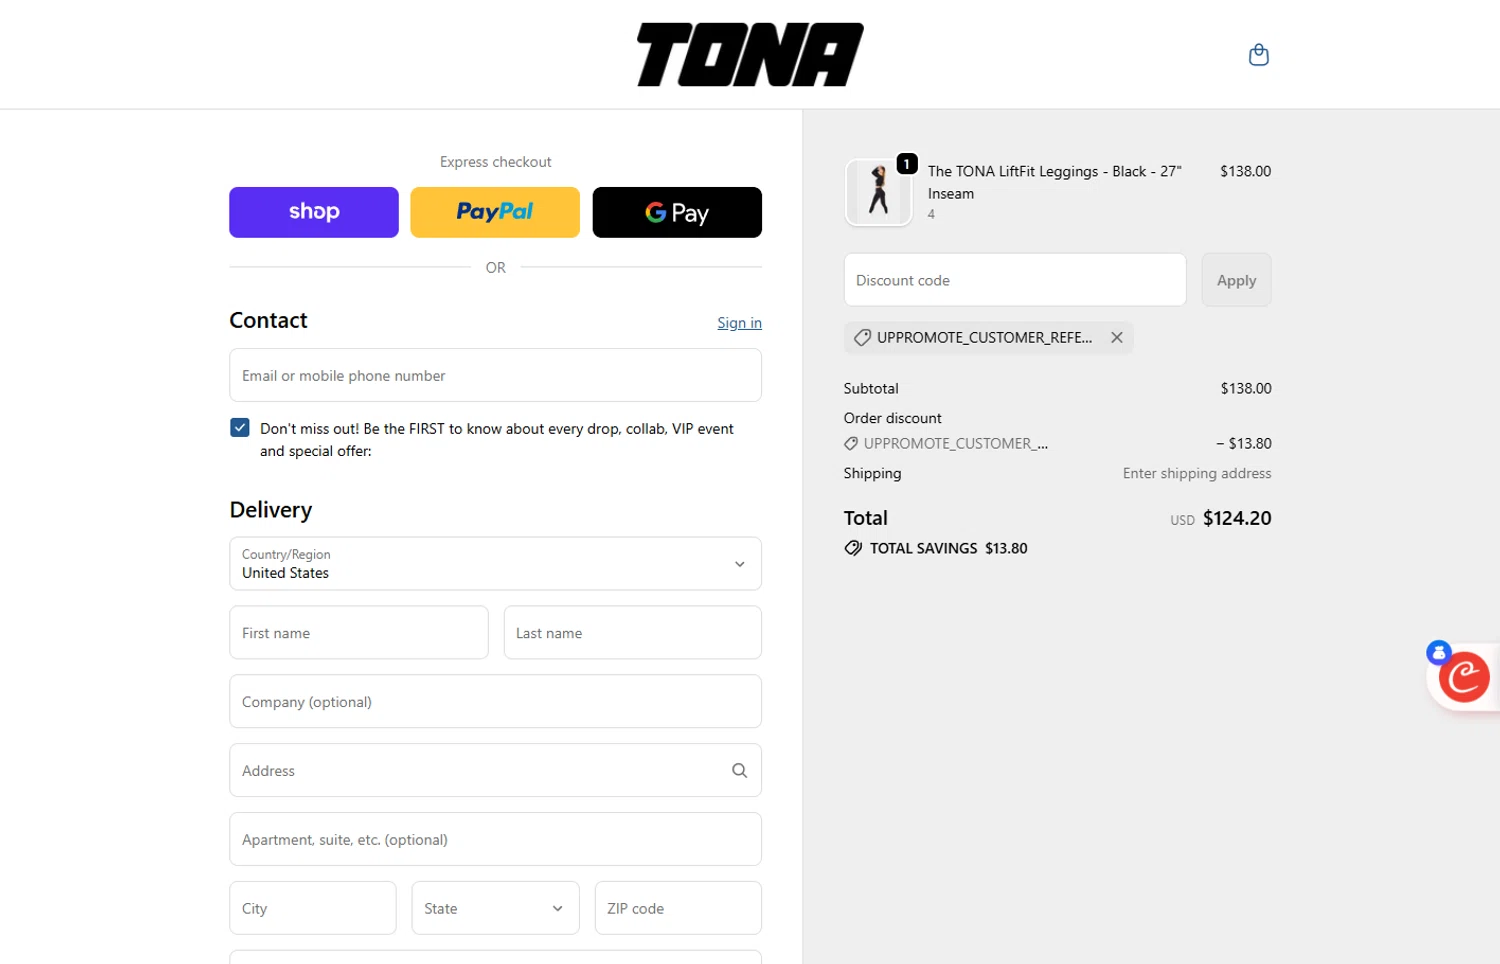Click the blue profile badge on widget
The height and width of the screenshot is (964, 1500).
(x=1438, y=653)
